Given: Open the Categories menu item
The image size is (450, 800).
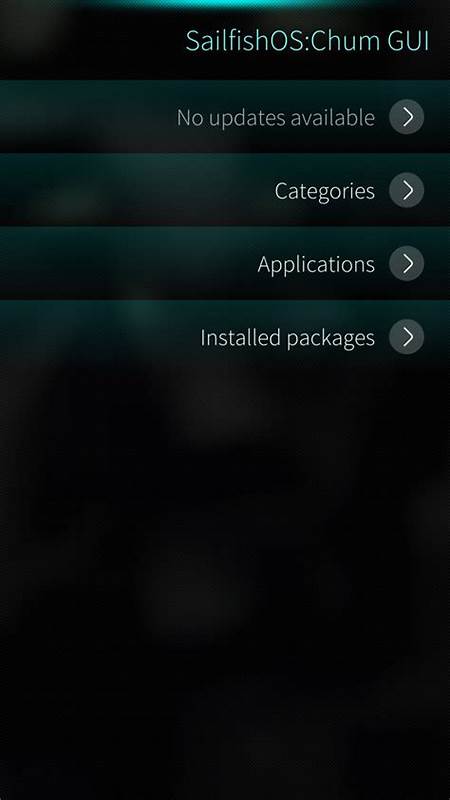Looking at the screenshot, I should point(225,190).
